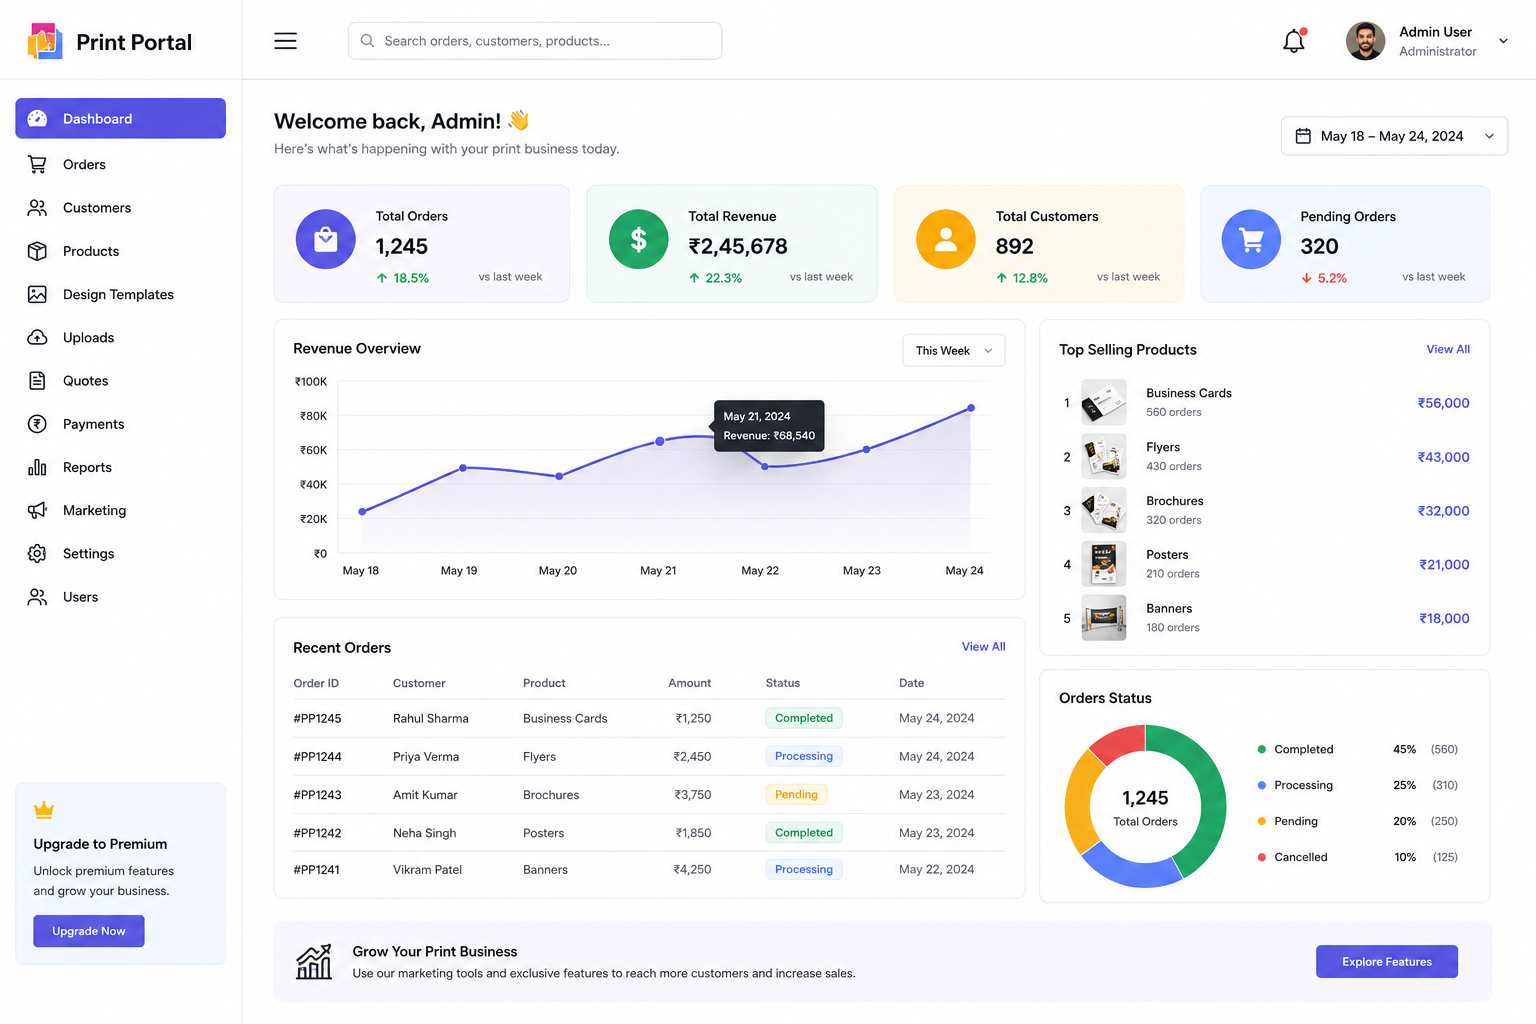The width and height of the screenshot is (1536, 1024).
Task: Click the ₹56,000 Business Cards revenue
Action: pyautogui.click(x=1443, y=403)
